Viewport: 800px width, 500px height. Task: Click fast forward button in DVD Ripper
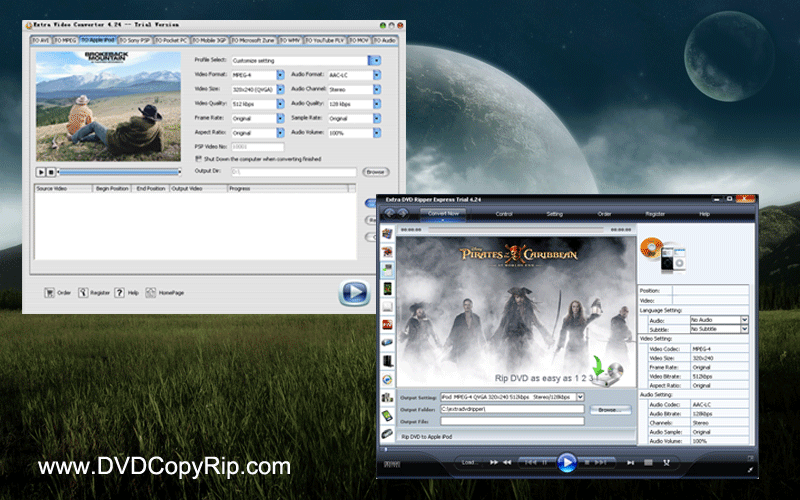[x=493, y=462]
